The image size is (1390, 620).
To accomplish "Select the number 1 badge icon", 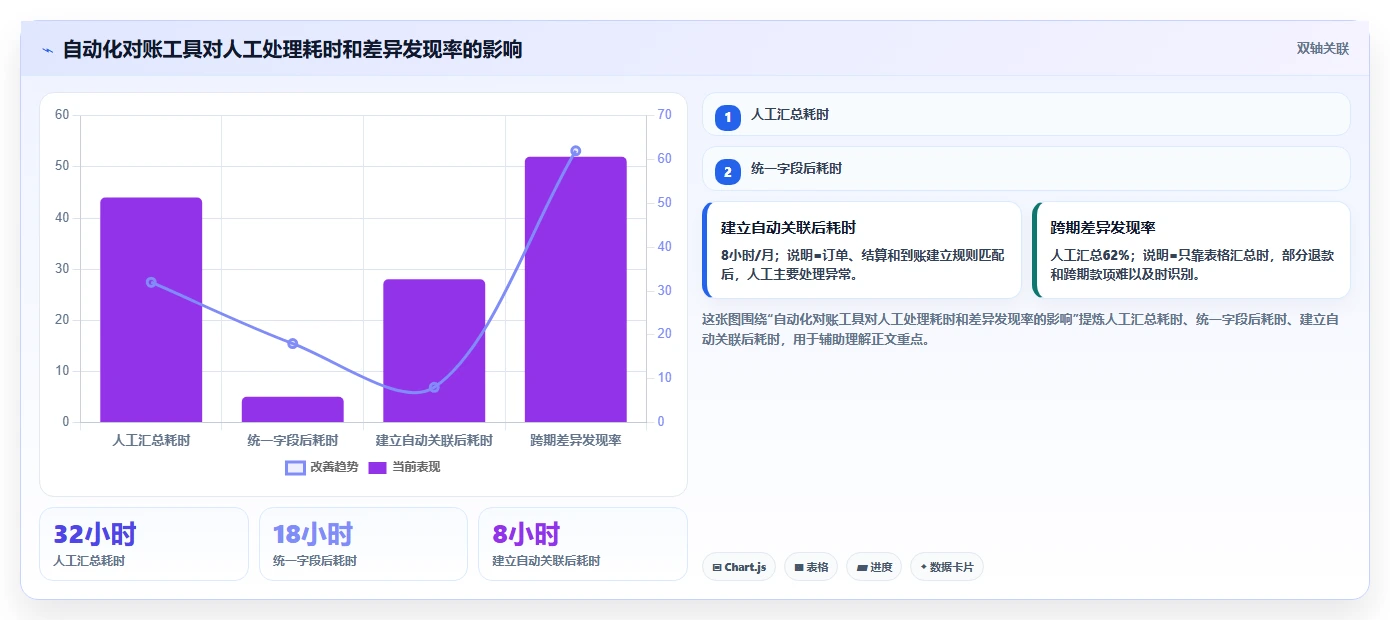I will (728, 117).
